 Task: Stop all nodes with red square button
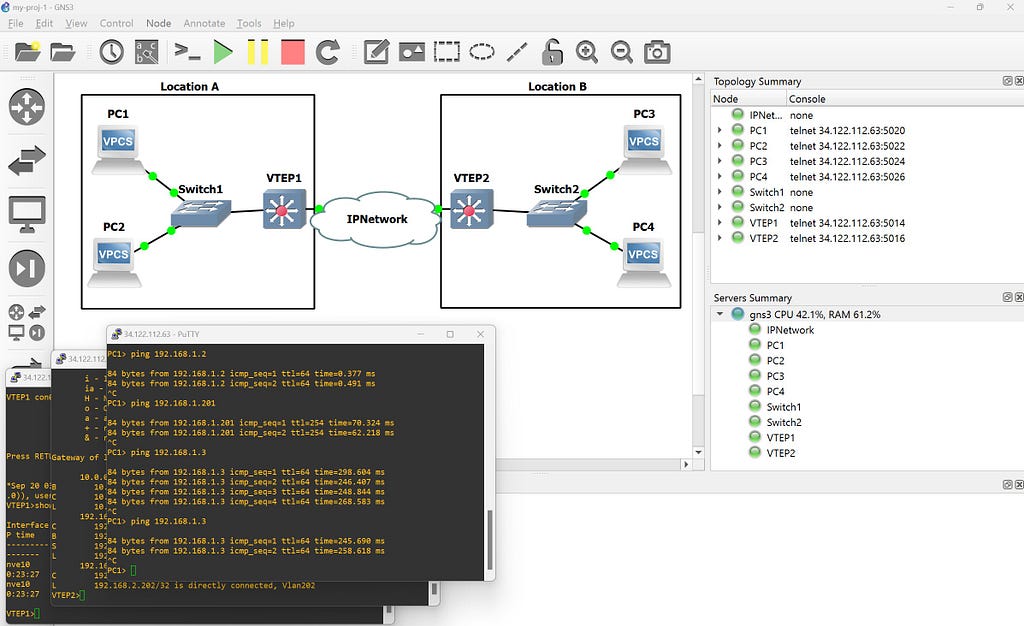[293, 52]
